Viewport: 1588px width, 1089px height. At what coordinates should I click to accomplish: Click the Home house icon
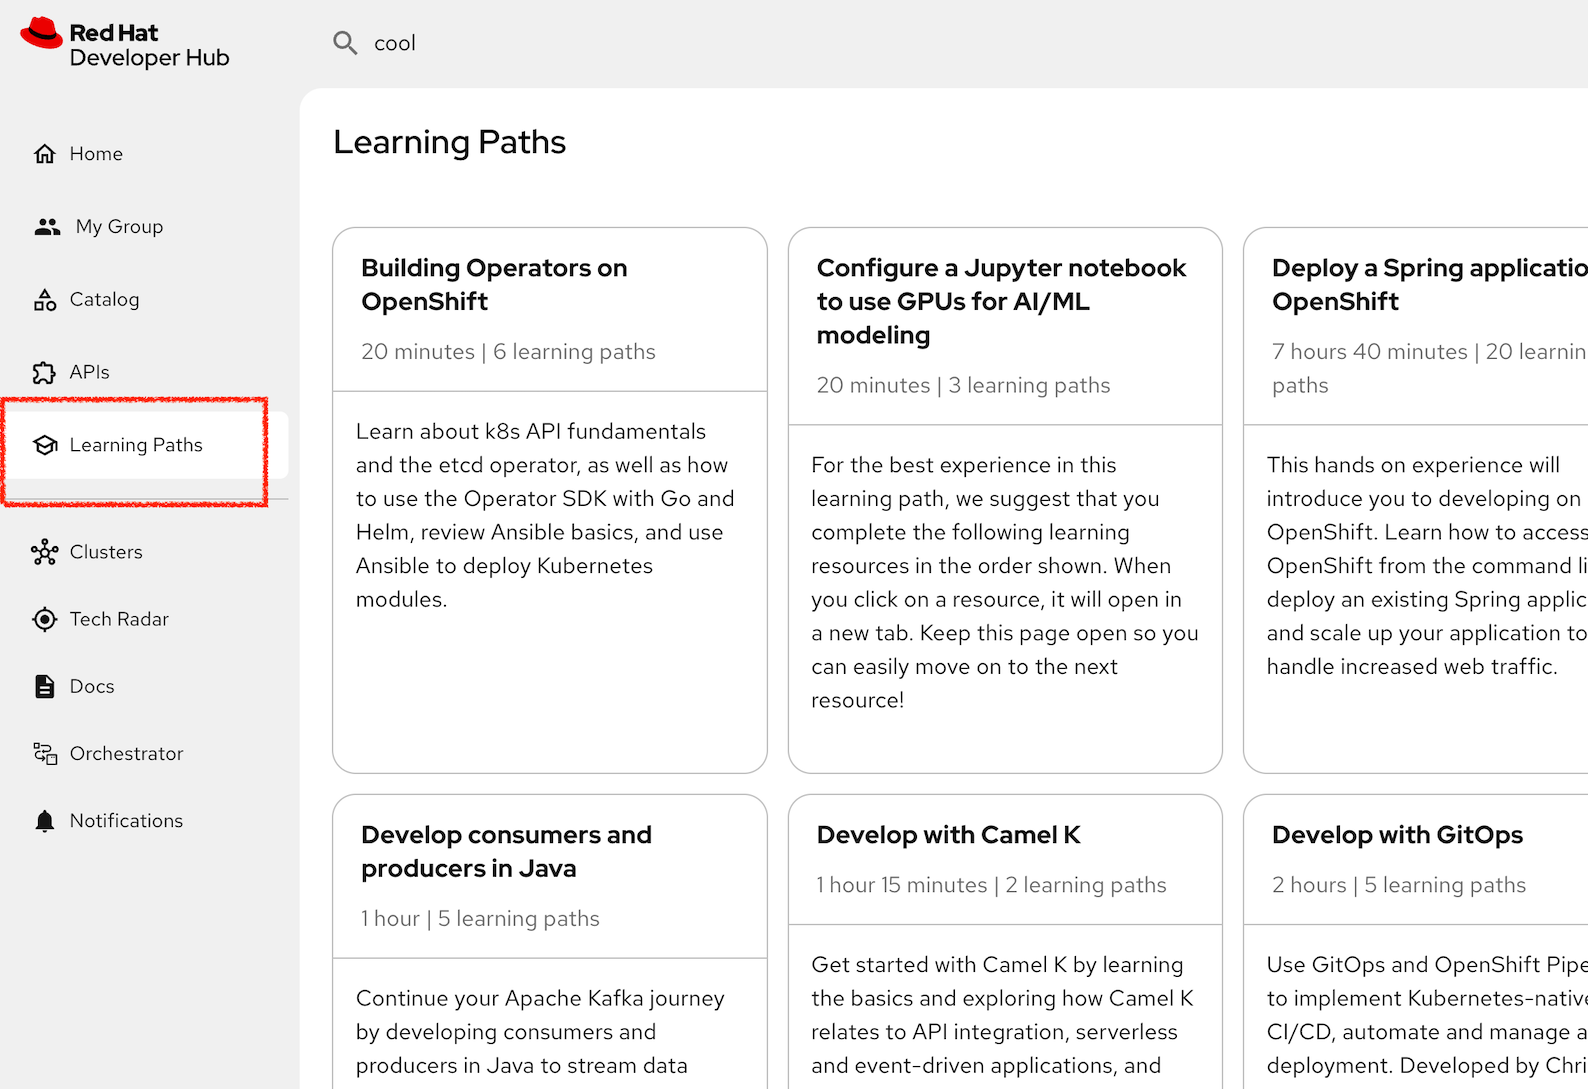(45, 154)
